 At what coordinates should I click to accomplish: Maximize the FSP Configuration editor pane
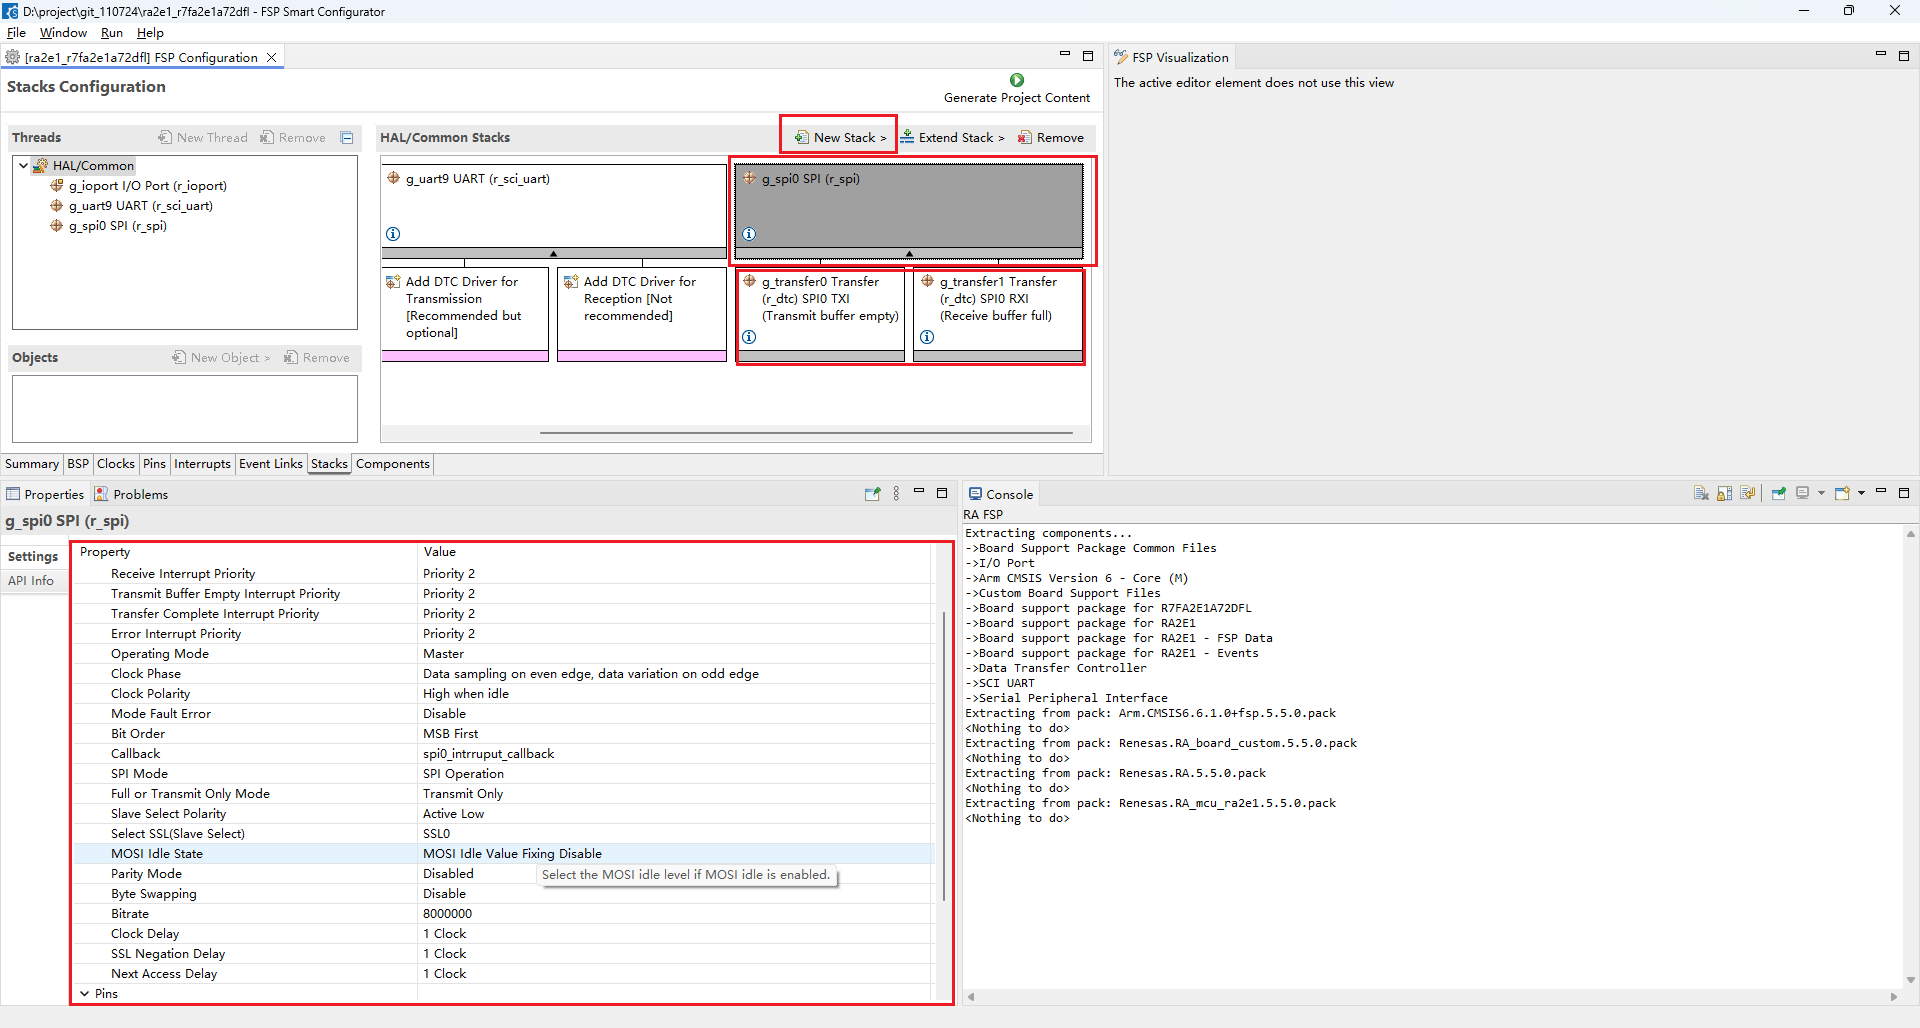click(1088, 56)
